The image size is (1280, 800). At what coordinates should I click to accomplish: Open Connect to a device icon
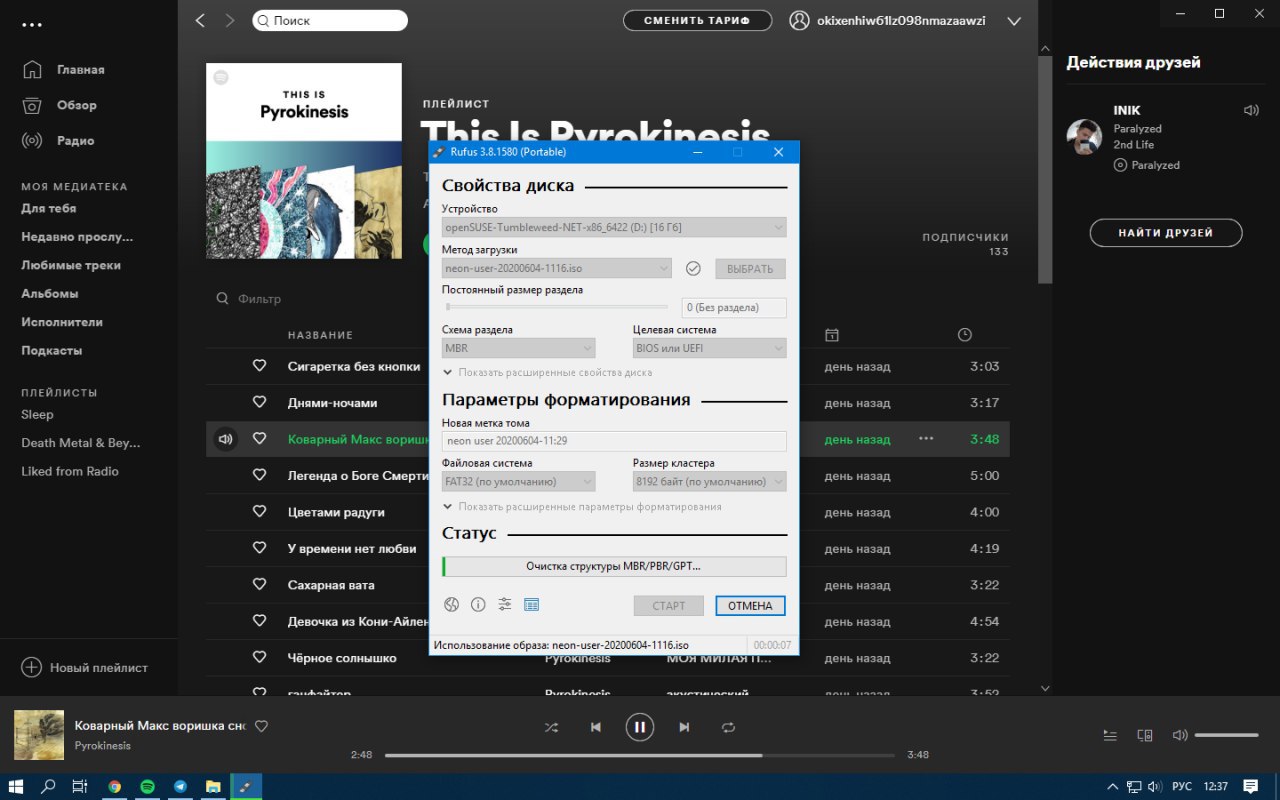click(x=1145, y=735)
